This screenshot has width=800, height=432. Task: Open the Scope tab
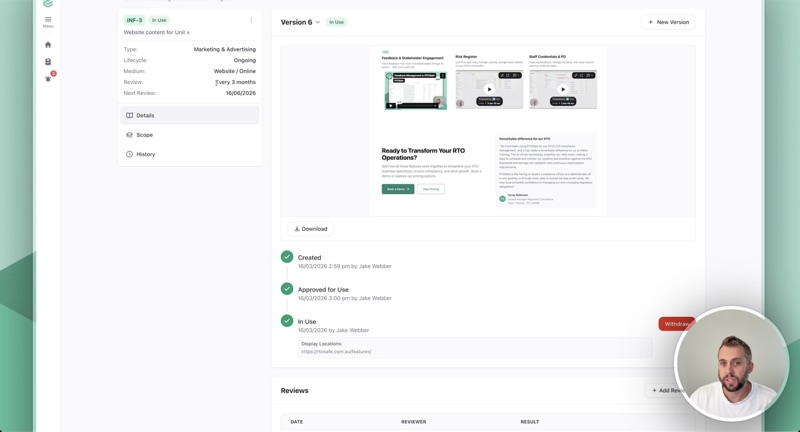(x=189, y=135)
